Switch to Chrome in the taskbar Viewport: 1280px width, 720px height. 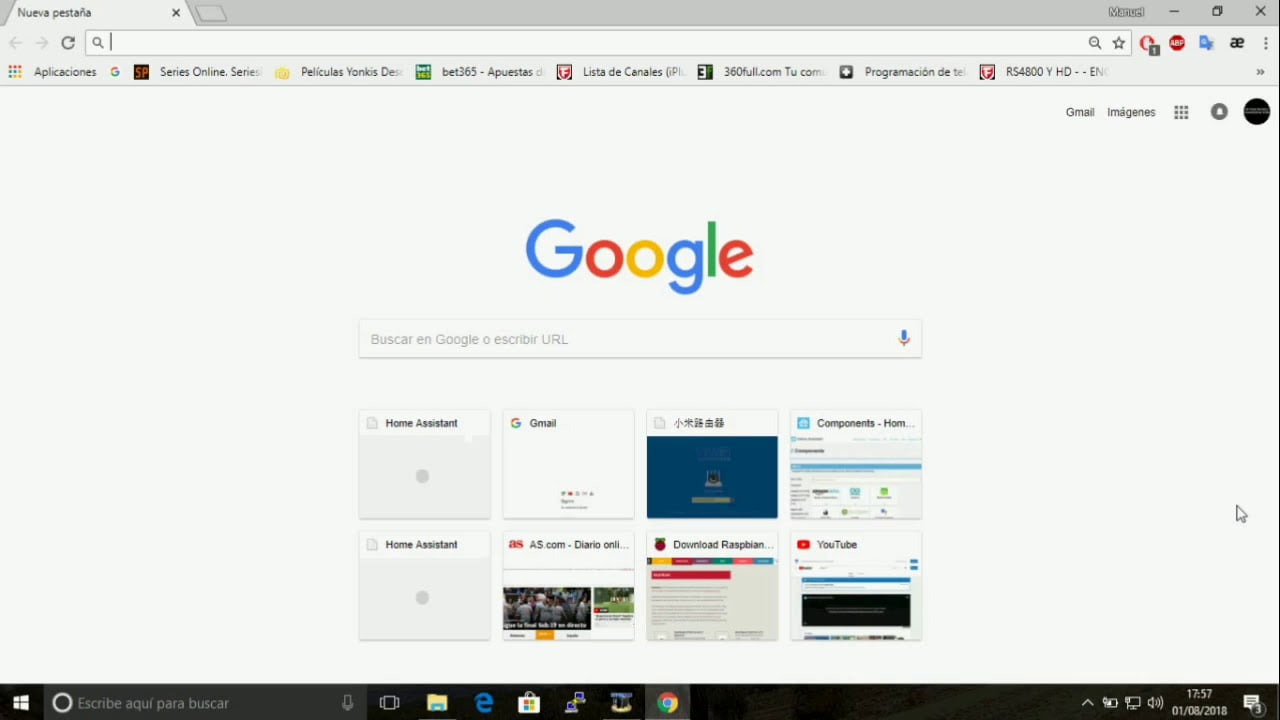point(667,703)
